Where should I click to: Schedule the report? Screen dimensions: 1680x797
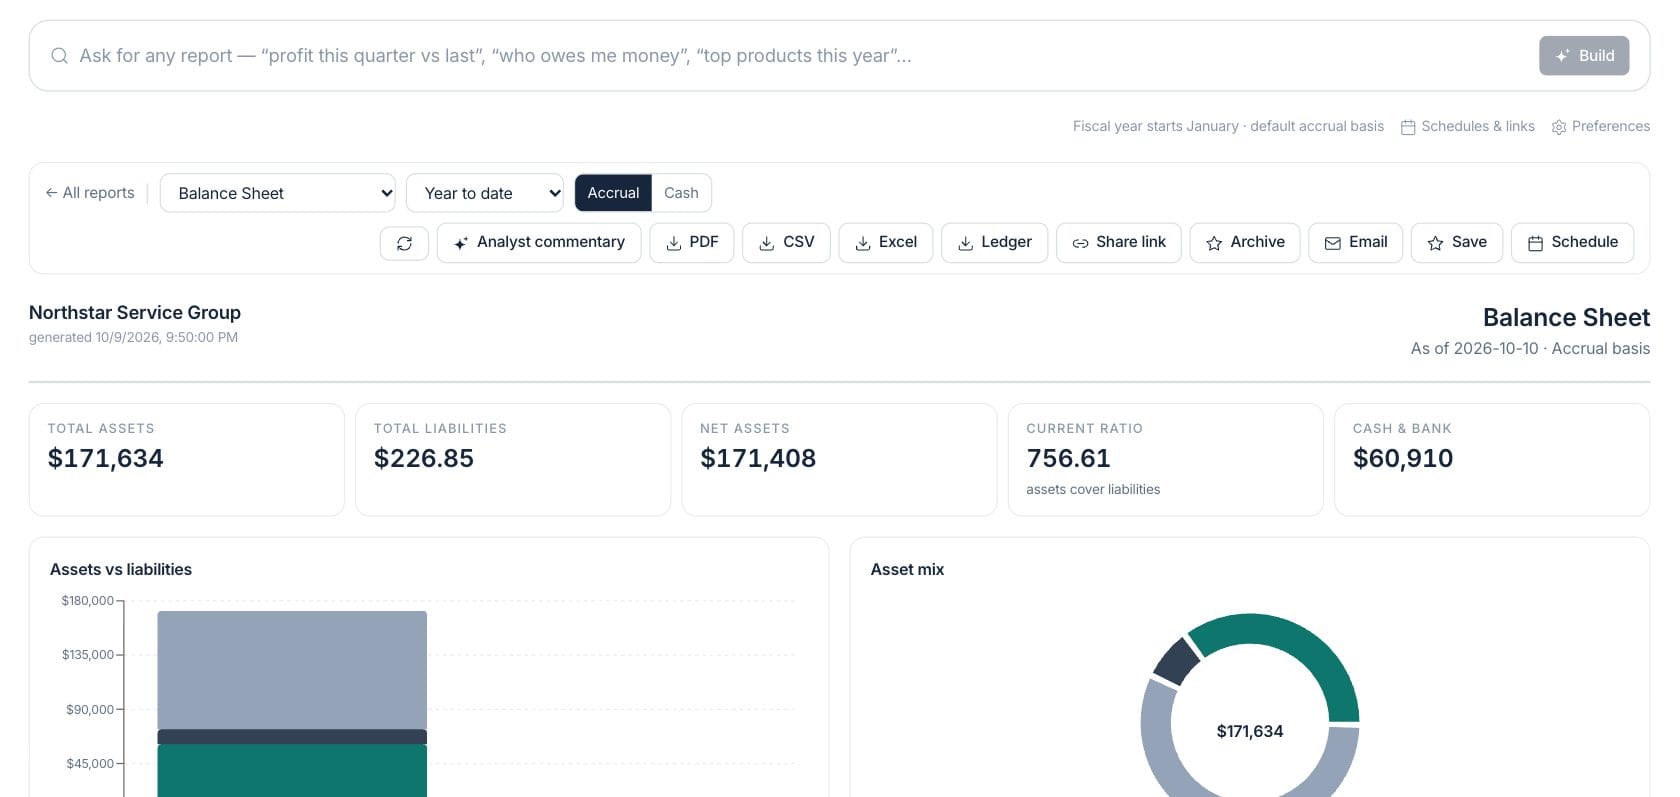click(1573, 243)
